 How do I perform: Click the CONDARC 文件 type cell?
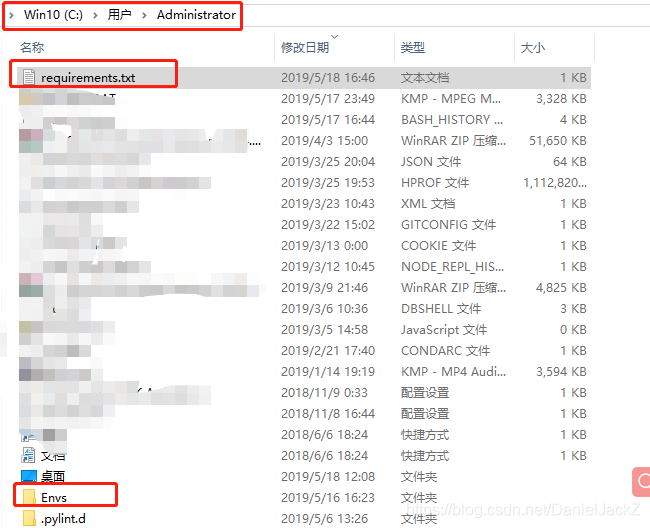pyautogui.click(x=445, y=351)
